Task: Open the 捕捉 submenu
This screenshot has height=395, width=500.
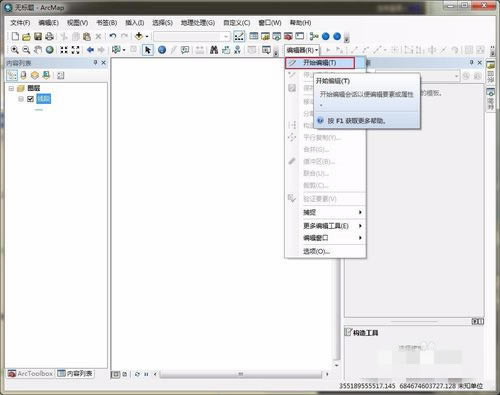Action: point(325,212)
